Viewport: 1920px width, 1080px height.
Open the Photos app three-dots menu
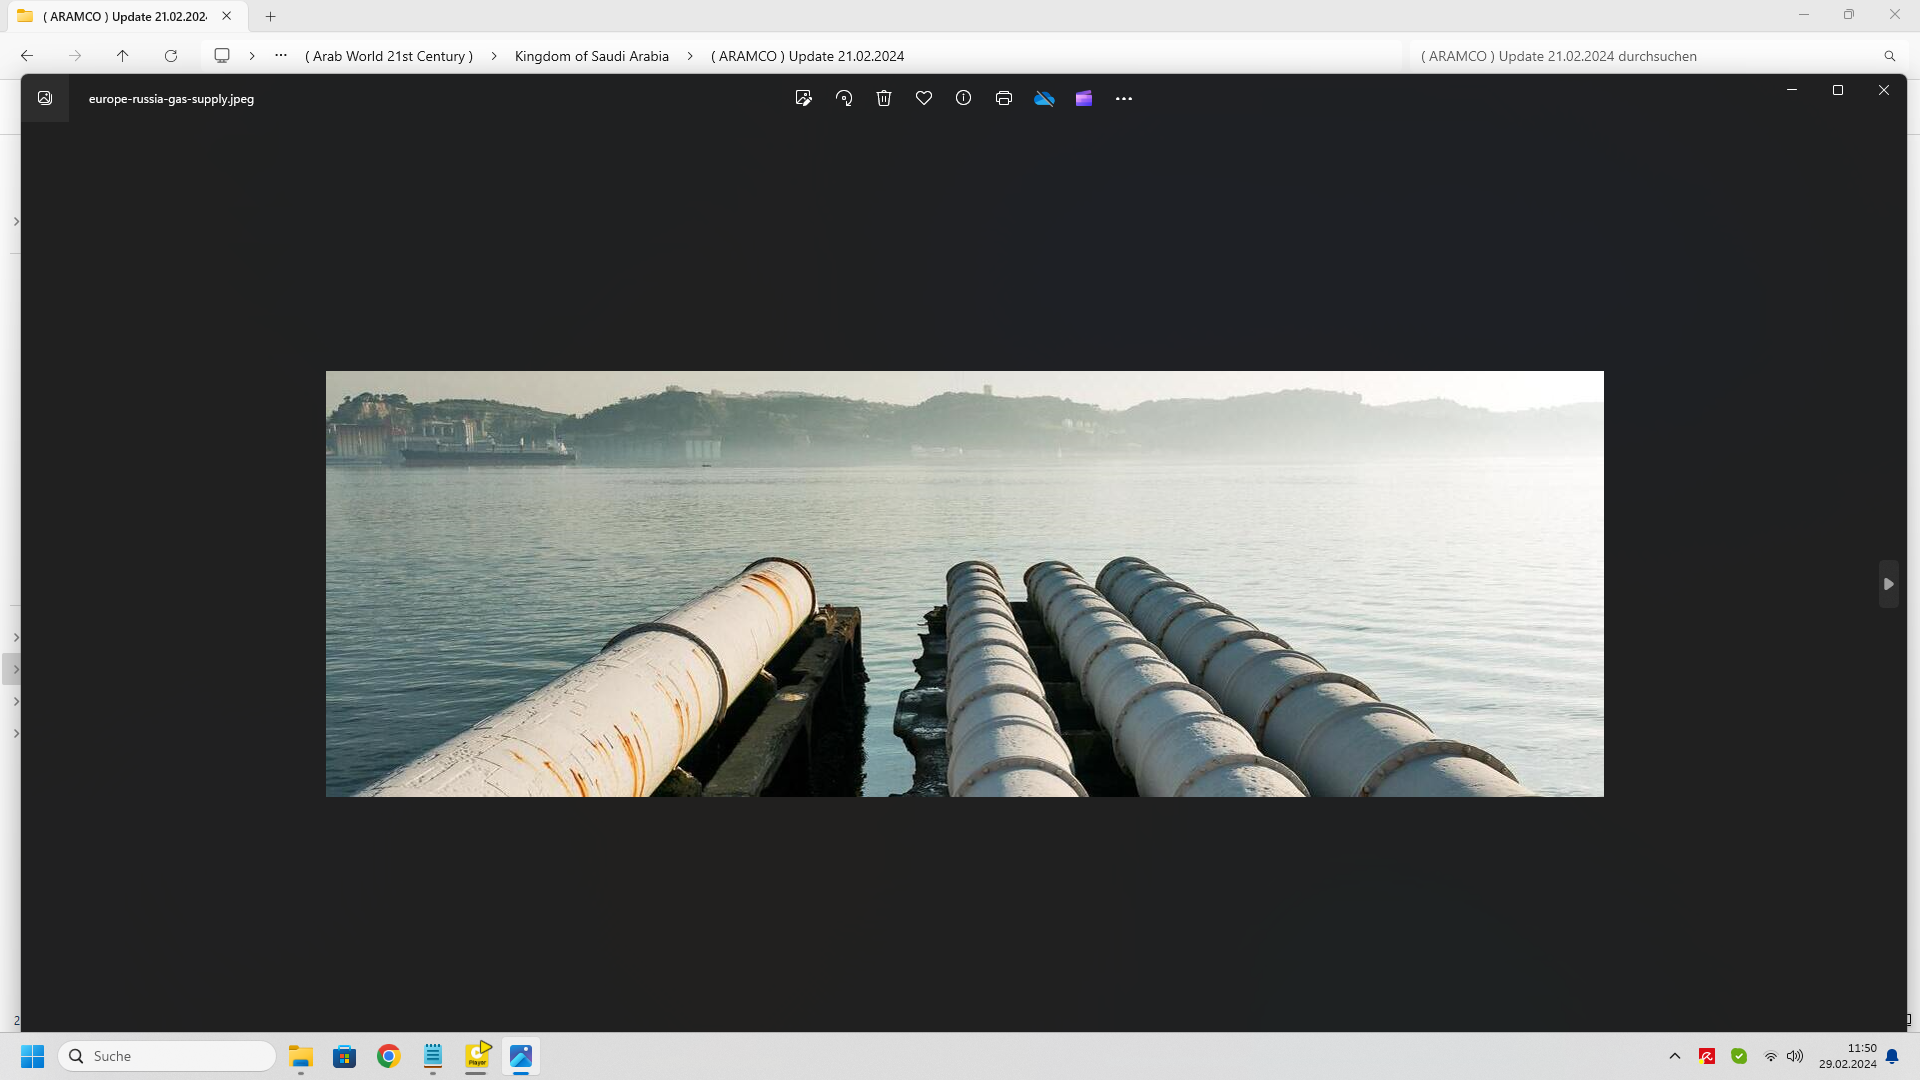1124,98
